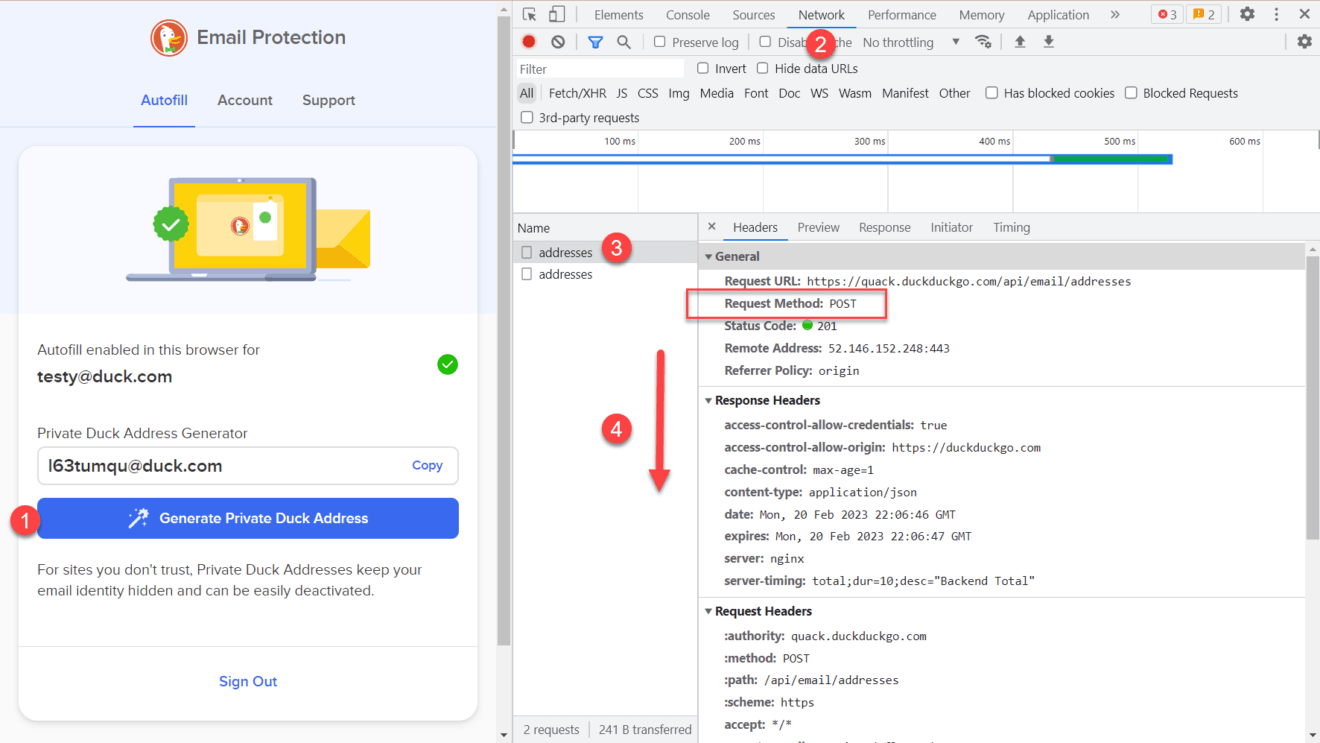Open the request Timing tab
This screenshot has height=743, width=1320.
(x=1011, y=227)
